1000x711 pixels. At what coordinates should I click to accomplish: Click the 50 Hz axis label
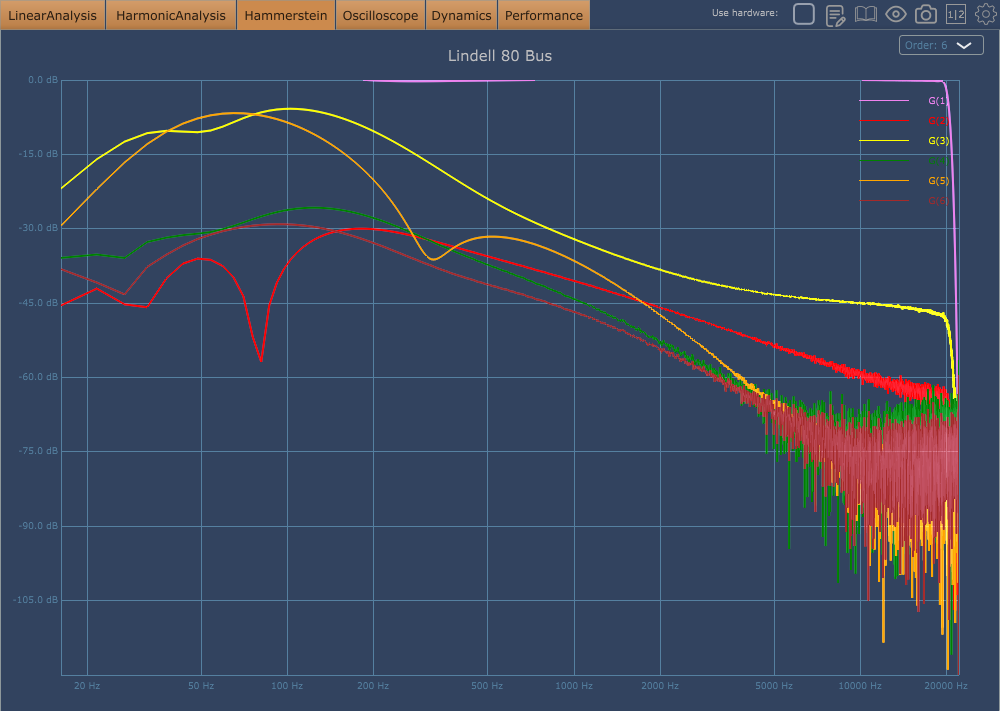201,686
